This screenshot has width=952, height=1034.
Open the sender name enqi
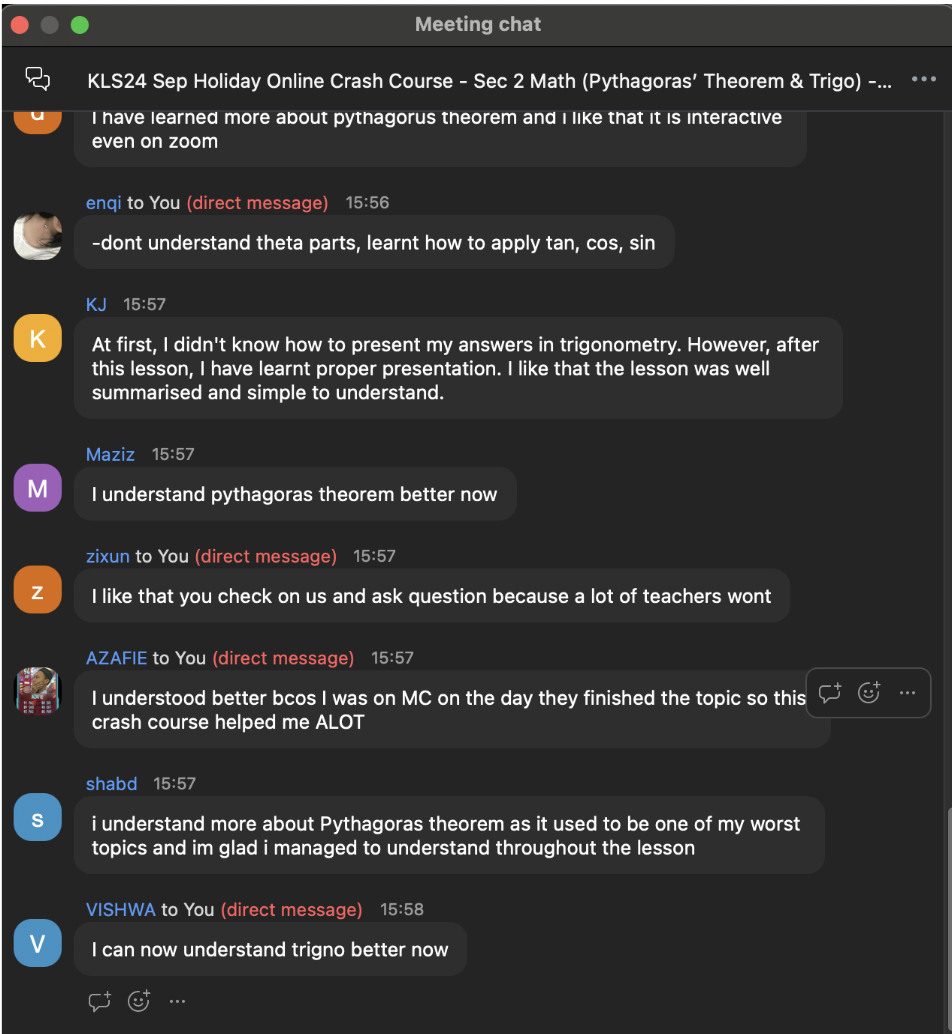pos(104,202)
